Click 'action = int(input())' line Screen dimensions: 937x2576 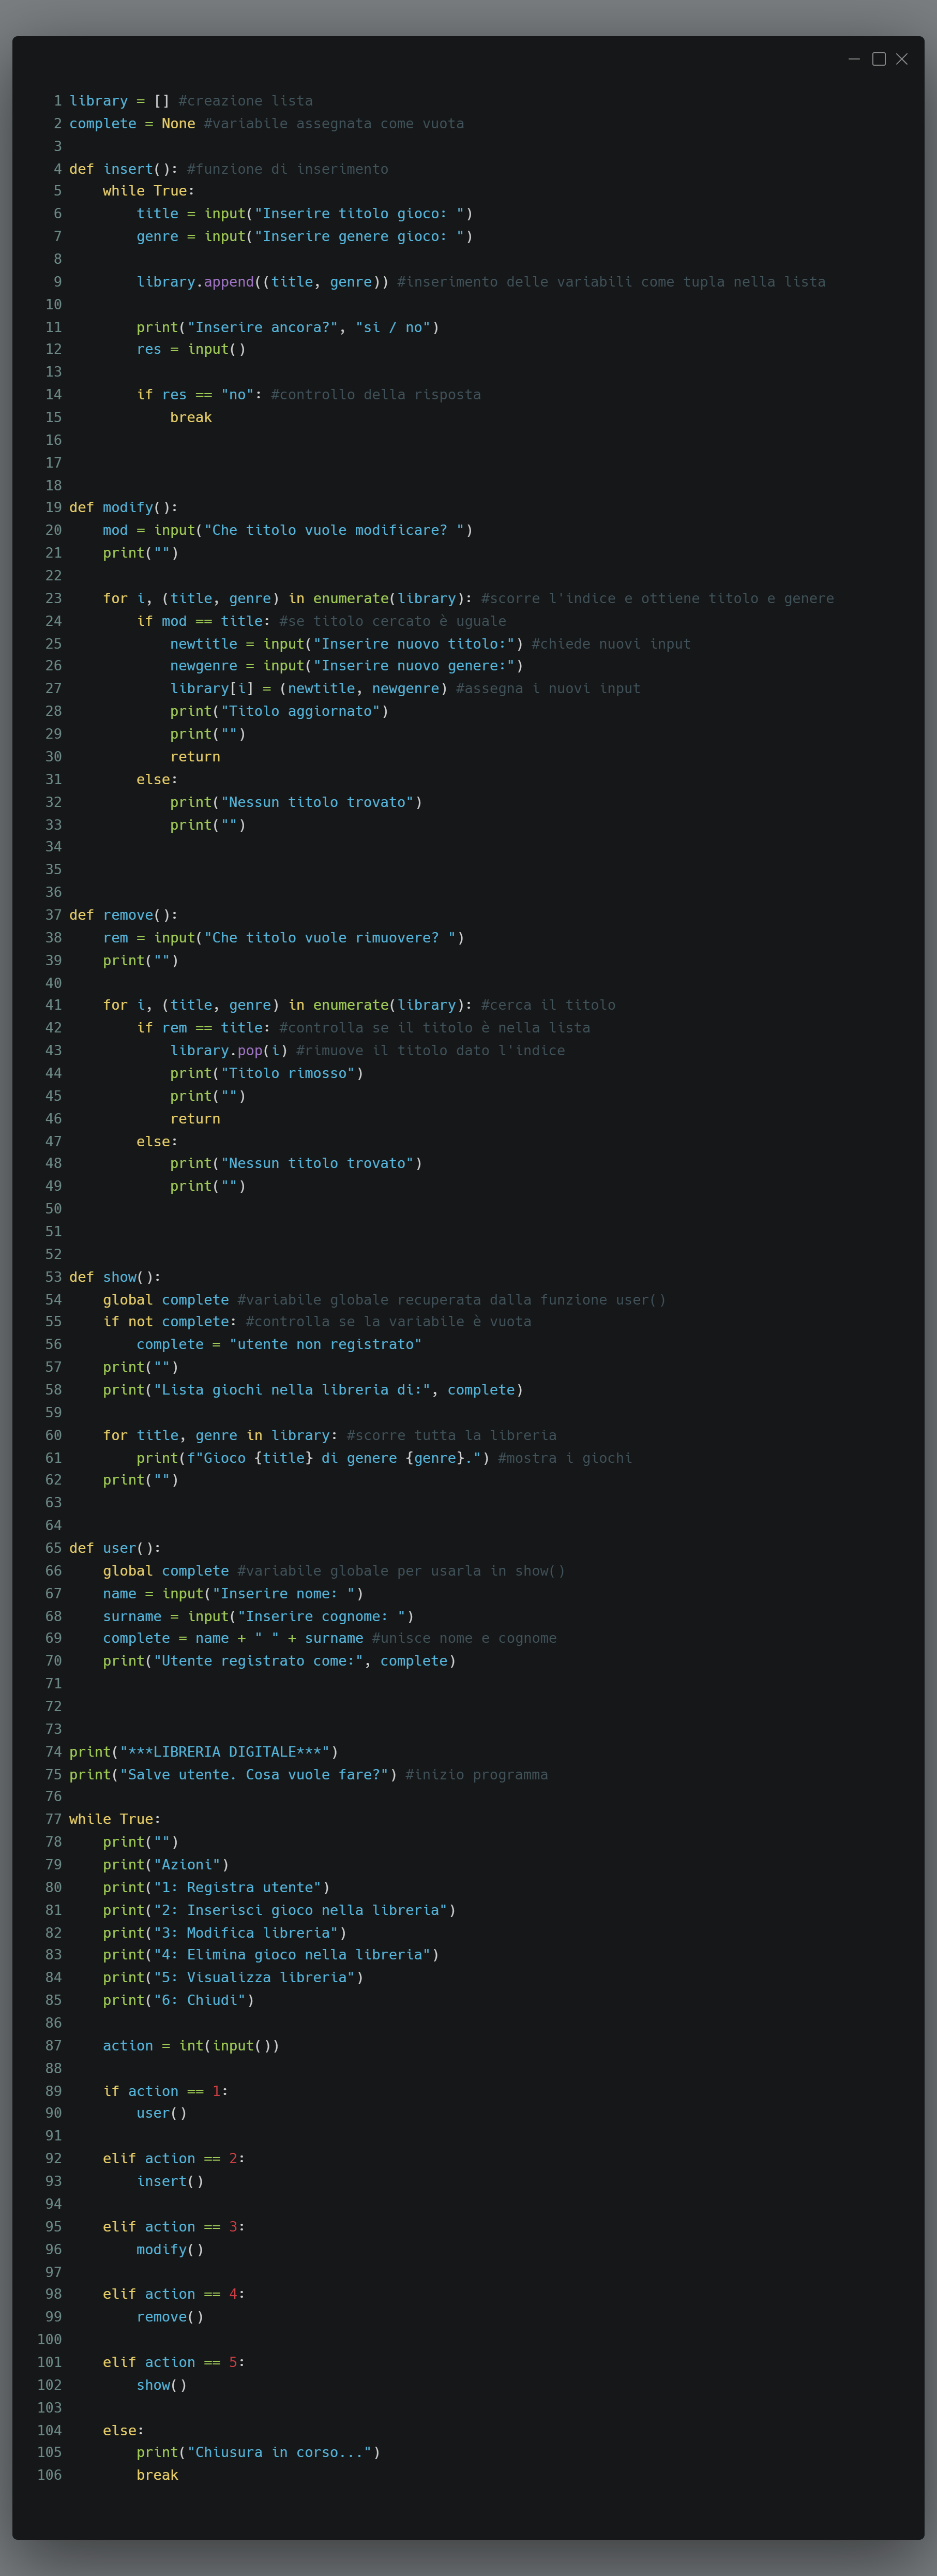[x=191, y=2046]
